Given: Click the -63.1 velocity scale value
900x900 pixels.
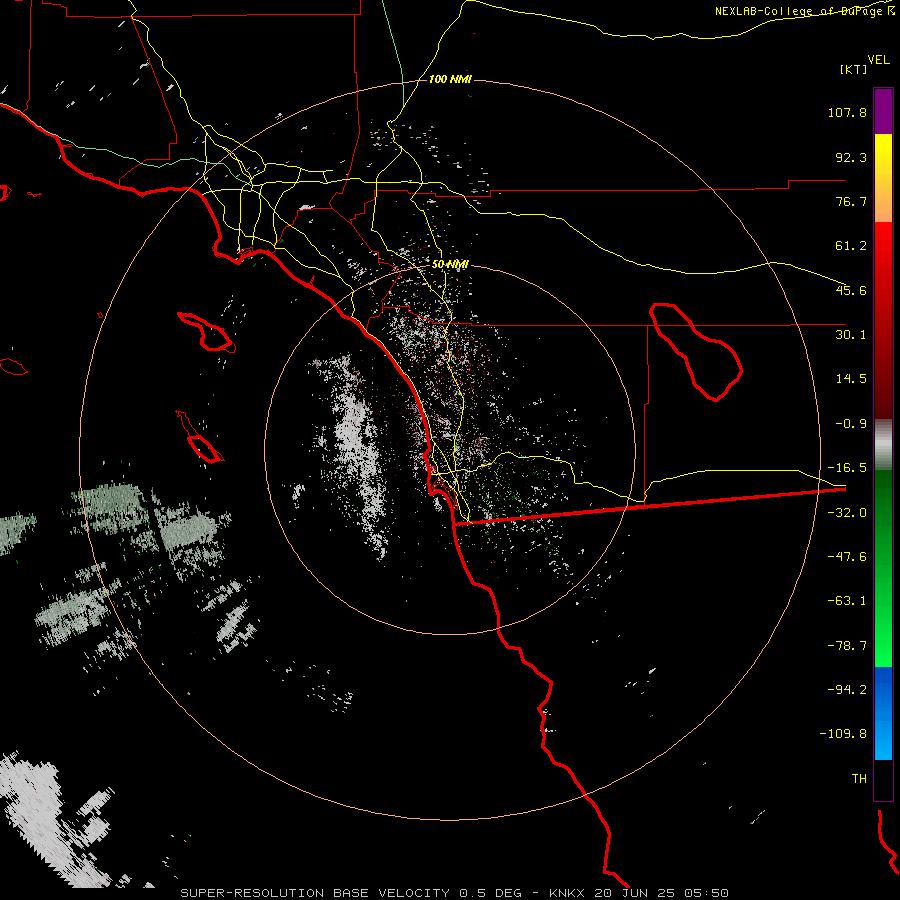Looking at the screenshot, I should click(847, 601).
